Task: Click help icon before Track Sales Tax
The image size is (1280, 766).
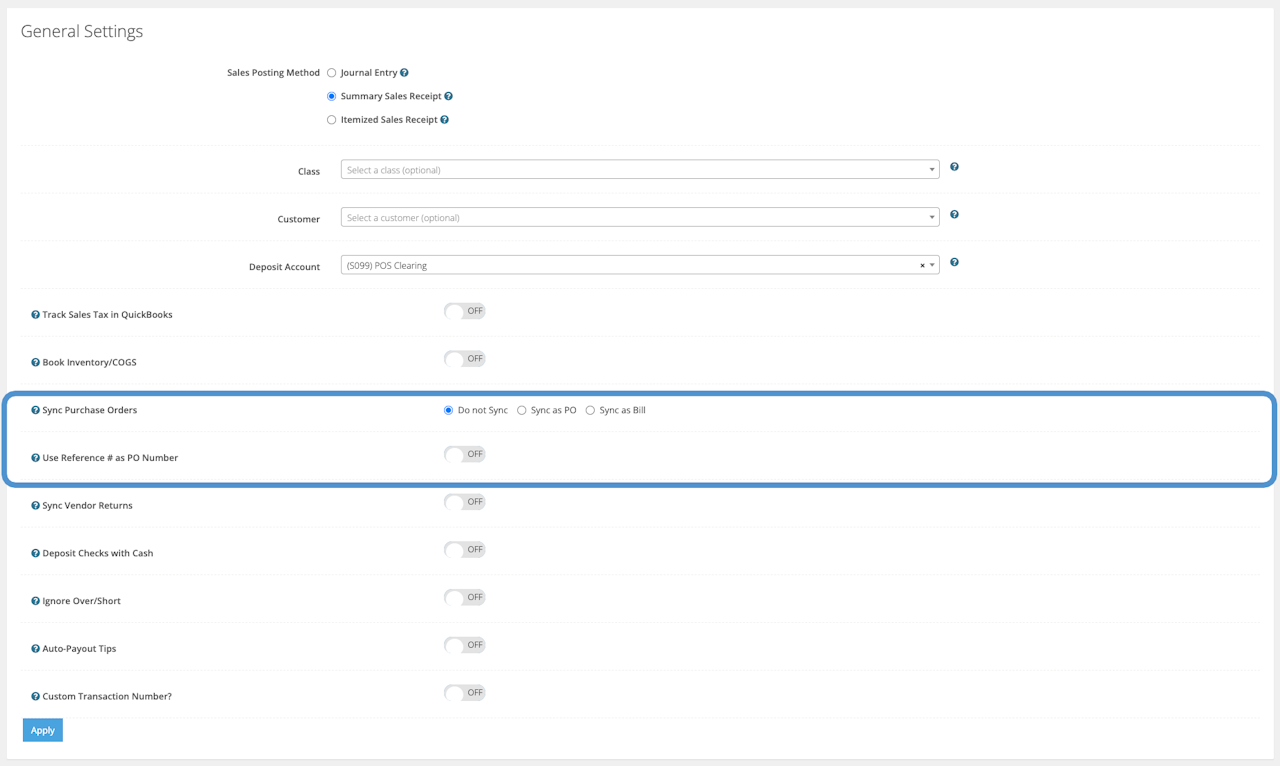Action: coord(35,315)
